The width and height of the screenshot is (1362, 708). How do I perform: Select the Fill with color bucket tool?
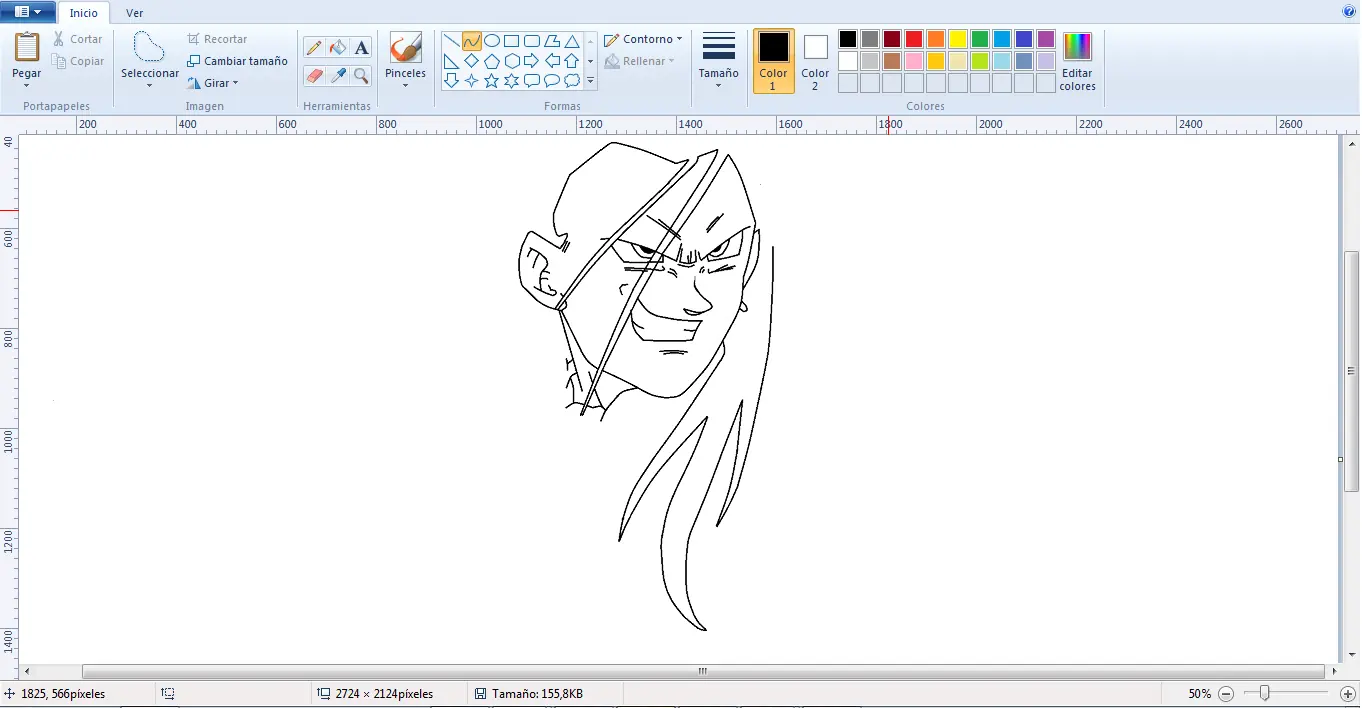point(338,48)
